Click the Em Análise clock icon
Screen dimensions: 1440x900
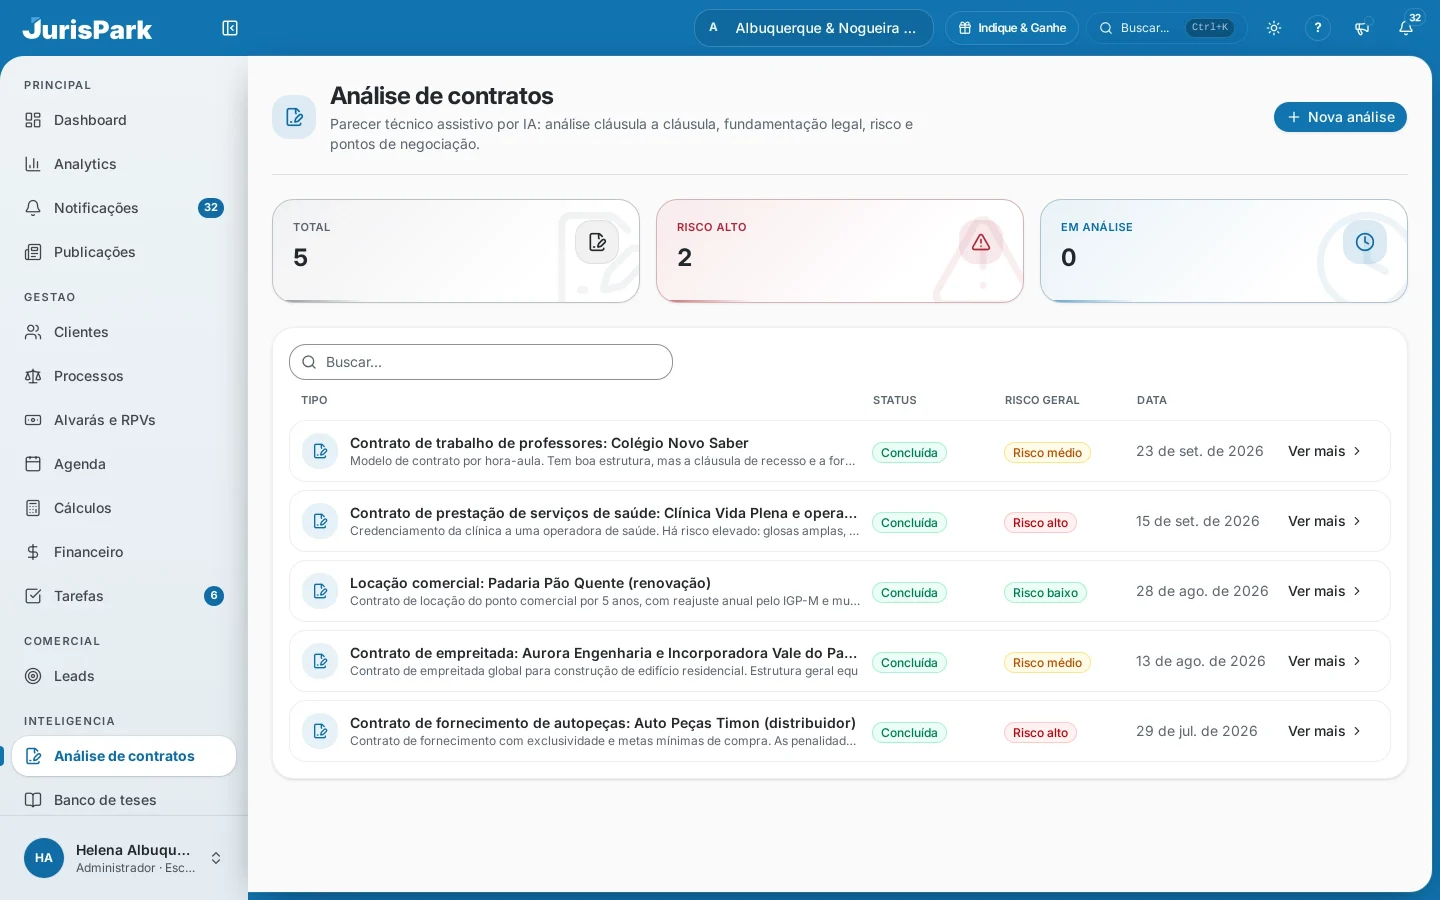pyautogui.click(x=1365, y=242)
